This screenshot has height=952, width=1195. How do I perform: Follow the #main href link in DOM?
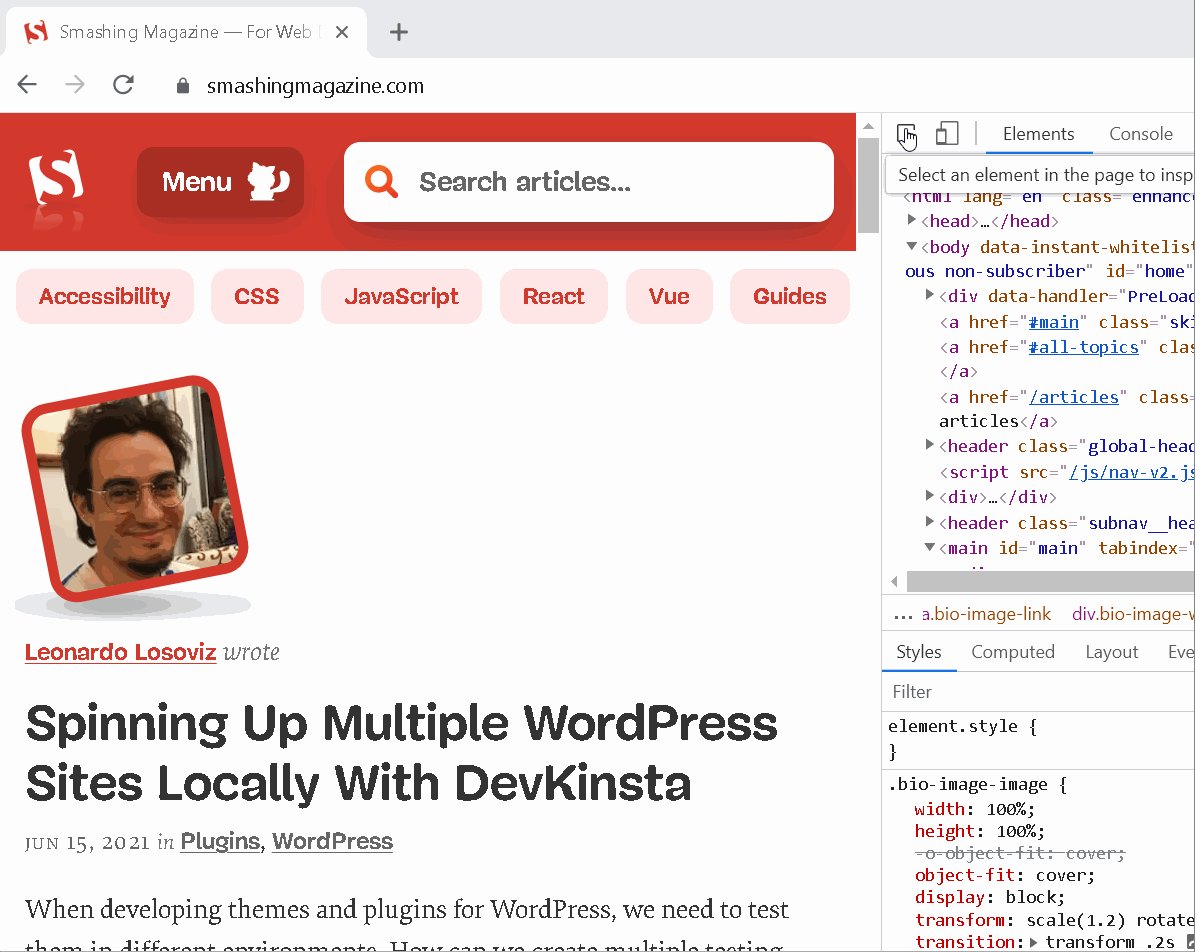point(1053,322)
